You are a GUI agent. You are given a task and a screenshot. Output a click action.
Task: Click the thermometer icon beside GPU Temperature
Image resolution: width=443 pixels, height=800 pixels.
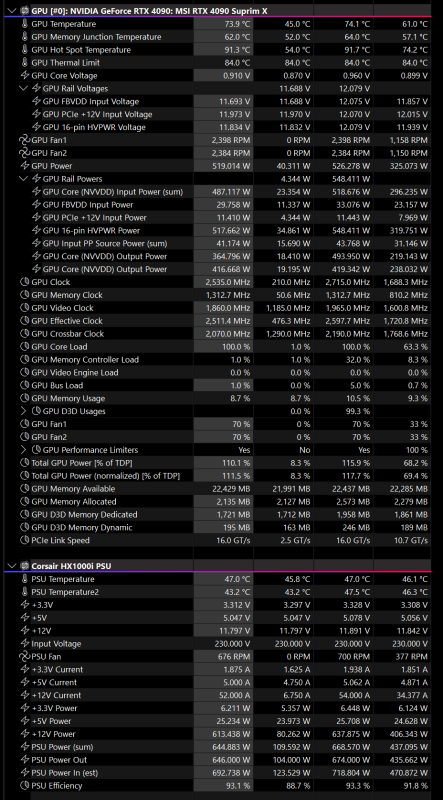pos(25,24)
